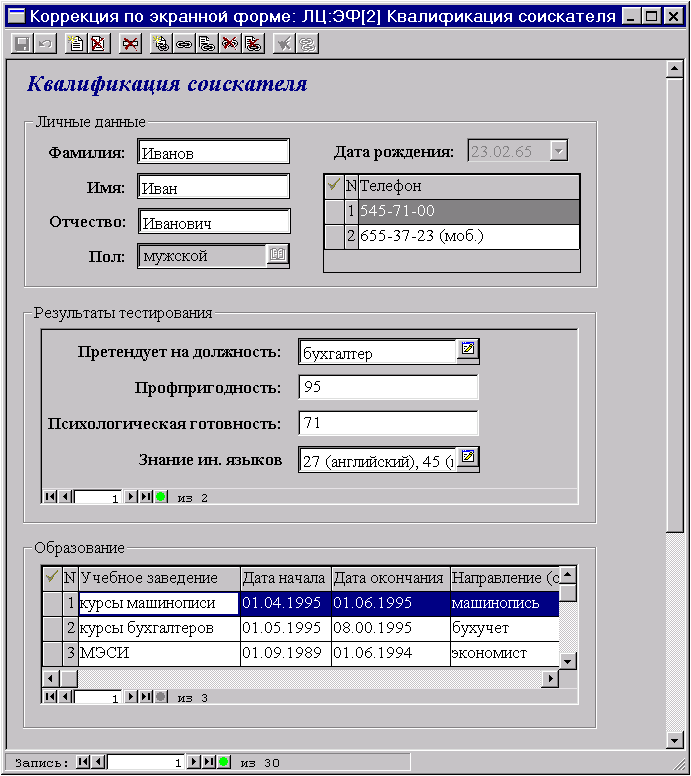Image resolution: width=691 pixels, height=776 pixels.
Task: Toggle the checkmark header in Телефон table
Action: click(x=334, y=186)
